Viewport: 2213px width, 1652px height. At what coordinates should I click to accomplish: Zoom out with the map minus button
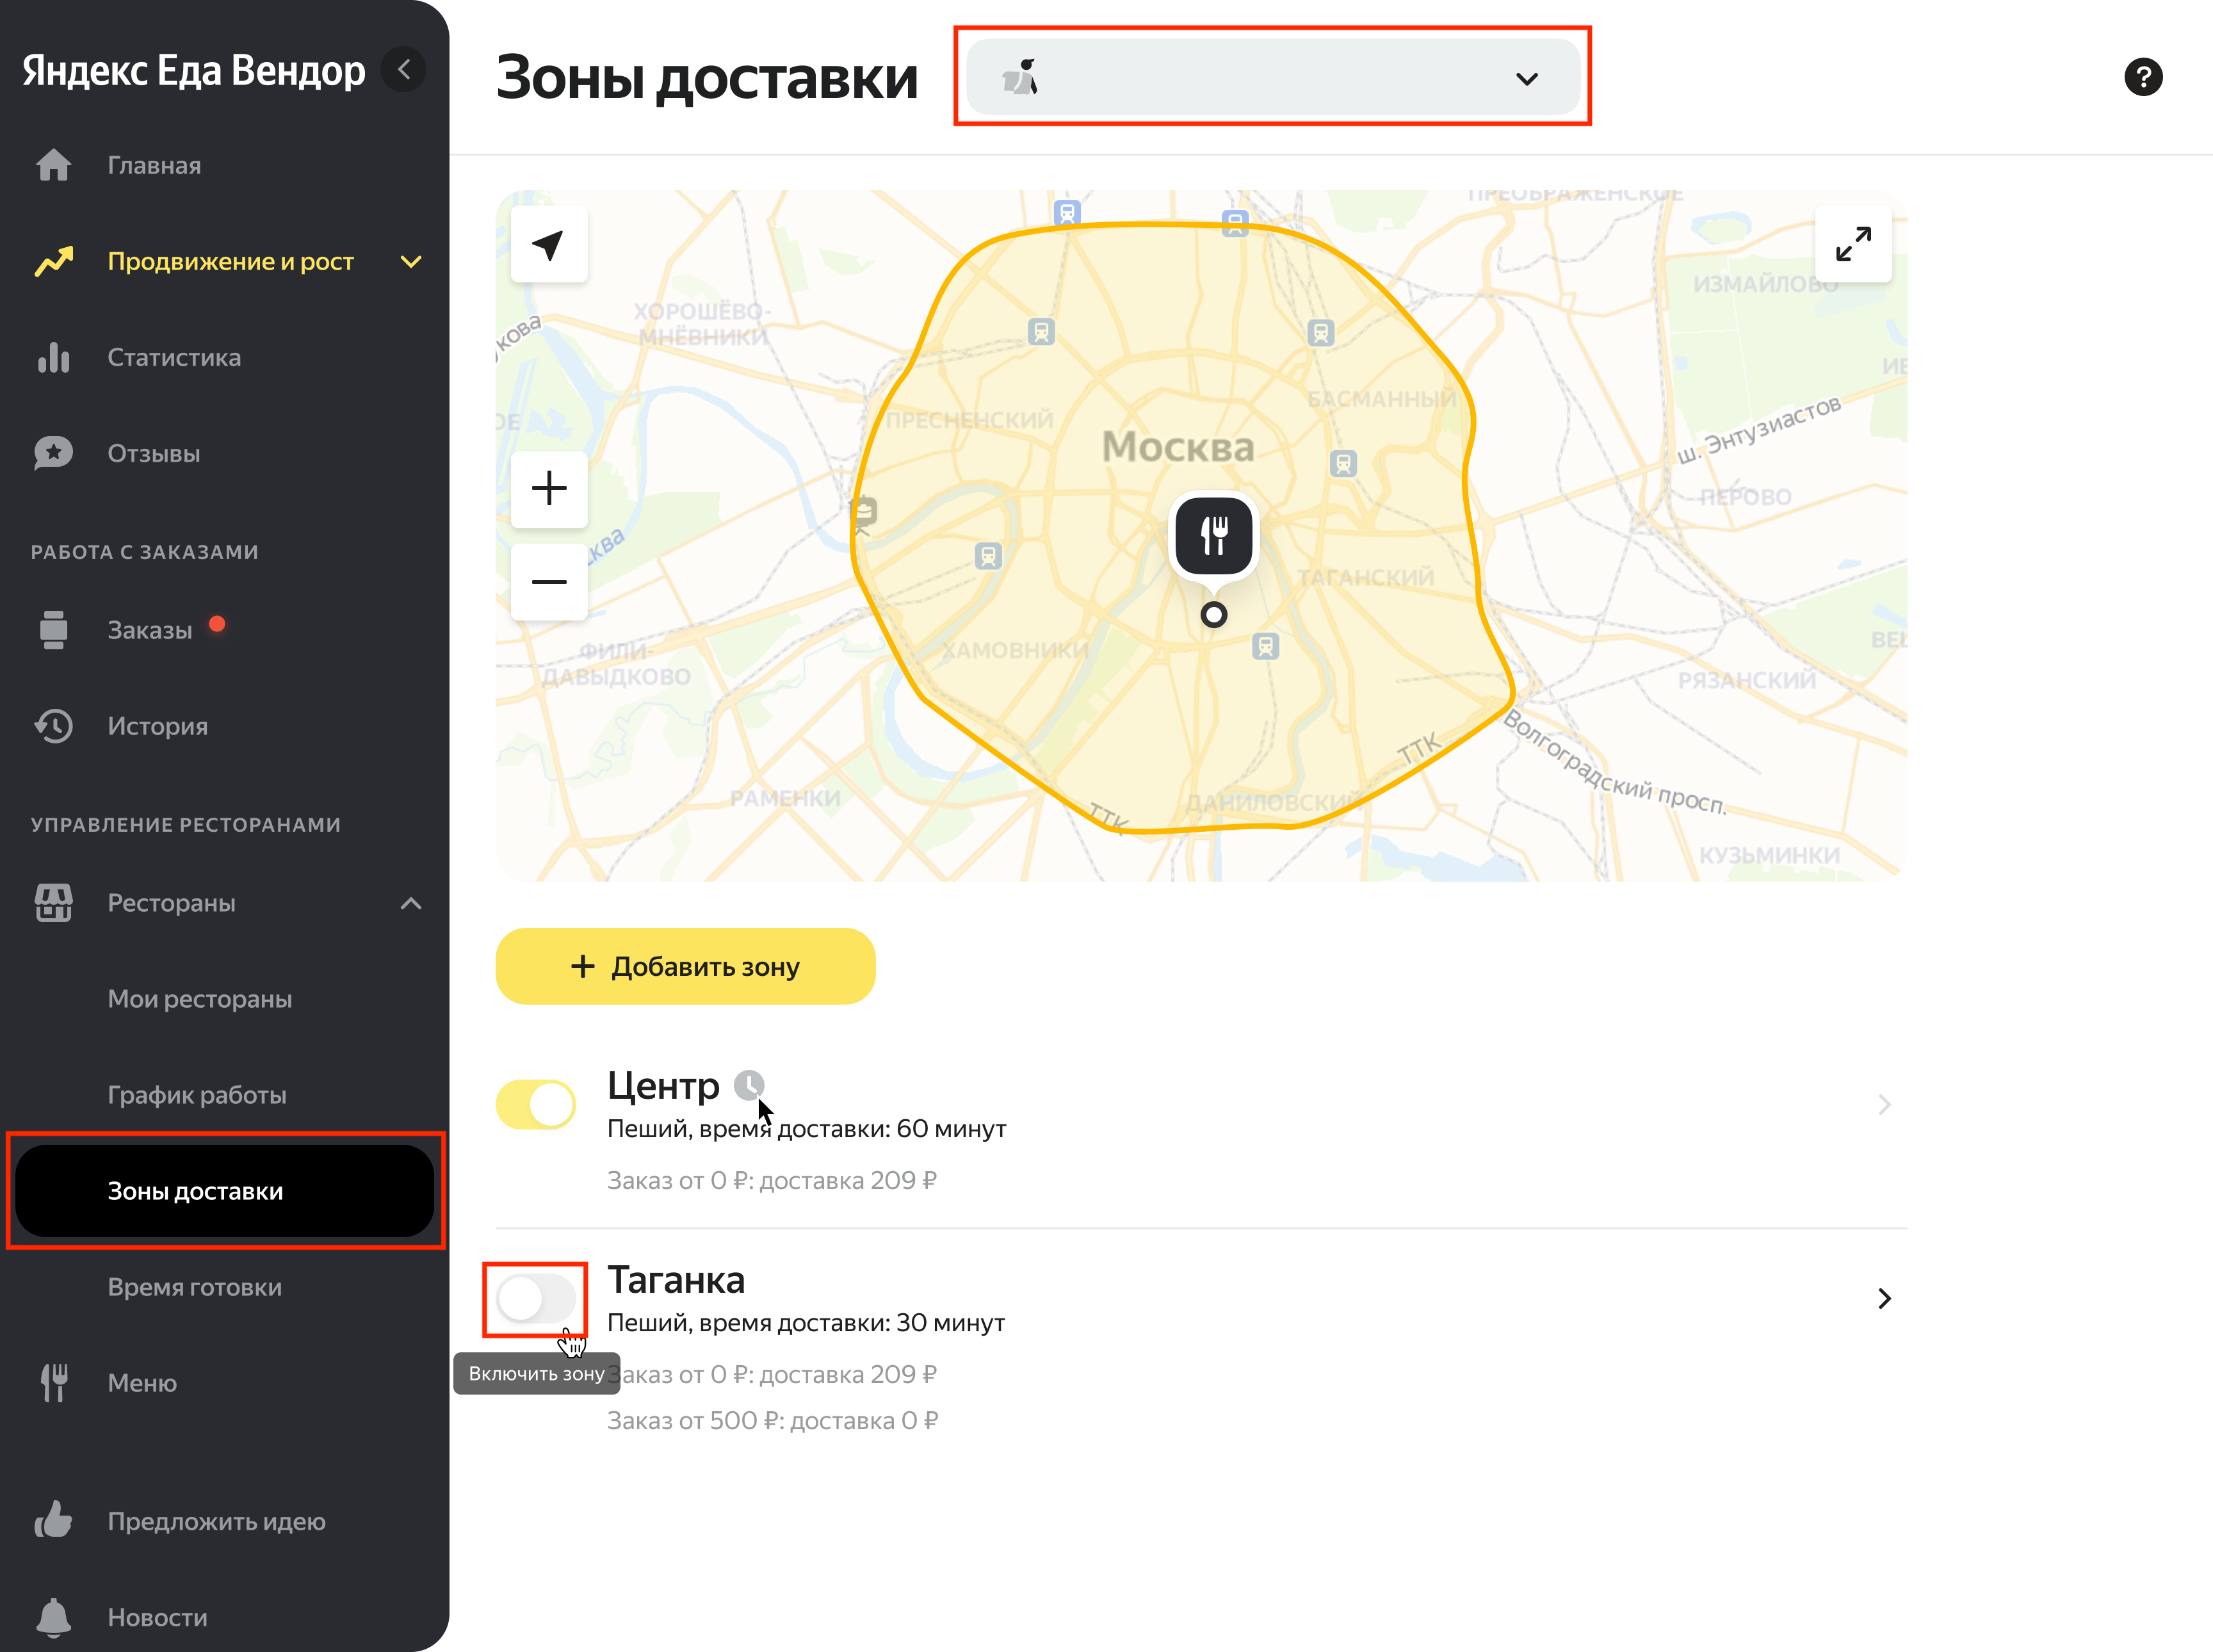pyautogui.click(x=548, y=581)
